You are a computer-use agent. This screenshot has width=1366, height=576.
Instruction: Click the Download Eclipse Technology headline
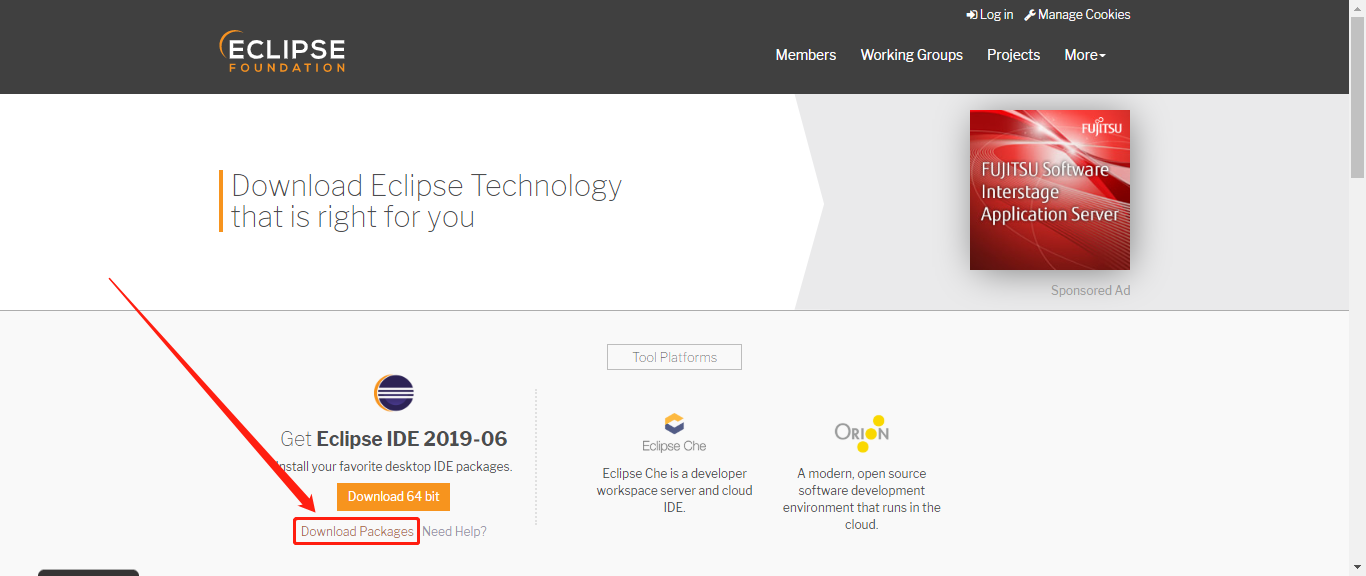tap(427, 201)
